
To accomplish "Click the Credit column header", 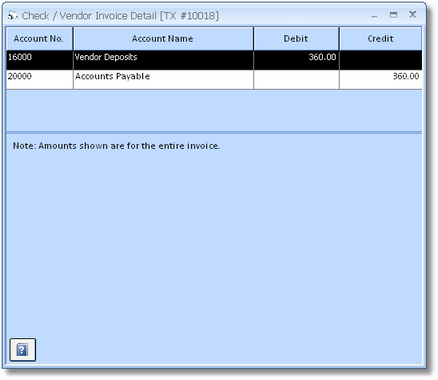I will click(381, 39).
